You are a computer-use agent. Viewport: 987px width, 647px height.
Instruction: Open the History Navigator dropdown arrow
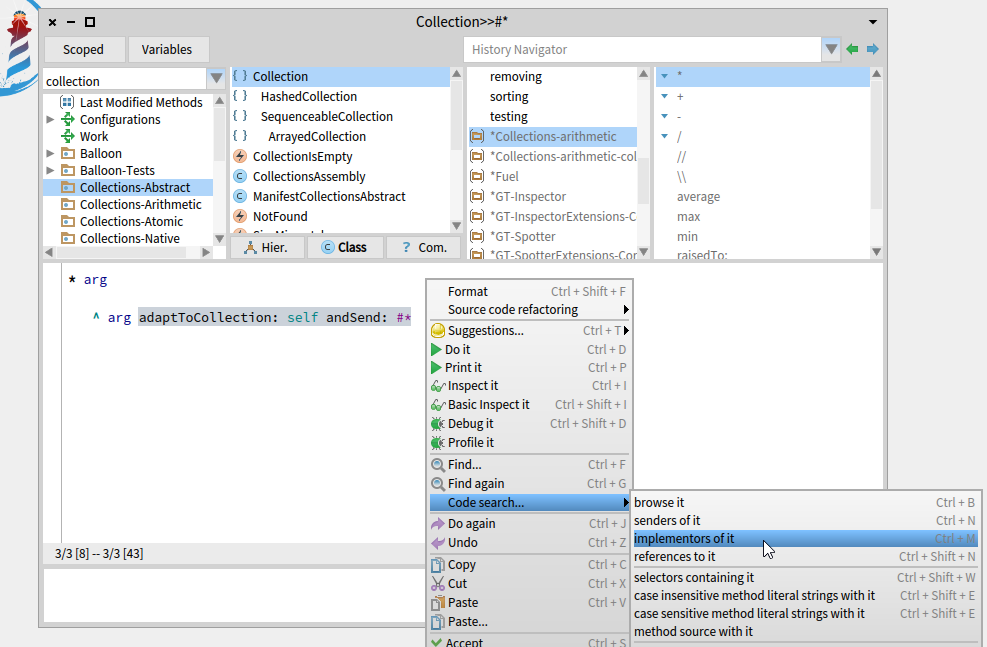(x=831, y=47)
